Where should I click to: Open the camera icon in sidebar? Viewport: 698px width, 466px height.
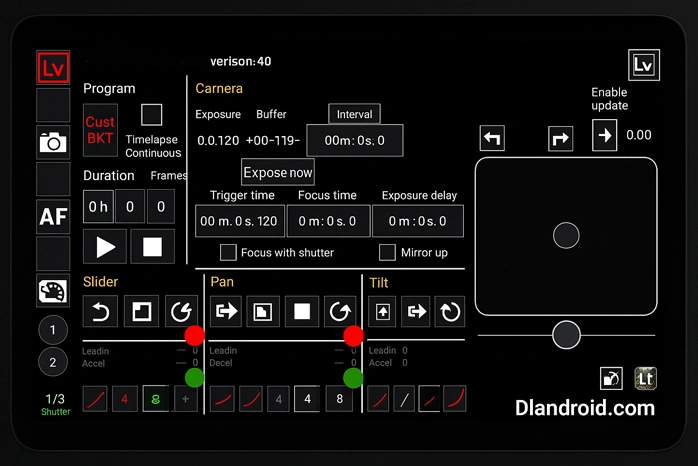pos(53,142)
